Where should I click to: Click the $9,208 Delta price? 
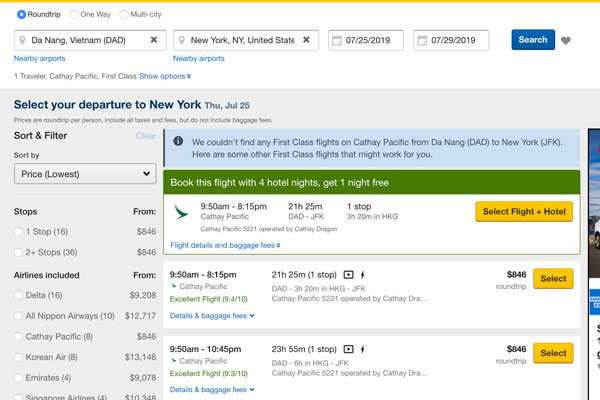pyautogui.click(x=143, y=295)
